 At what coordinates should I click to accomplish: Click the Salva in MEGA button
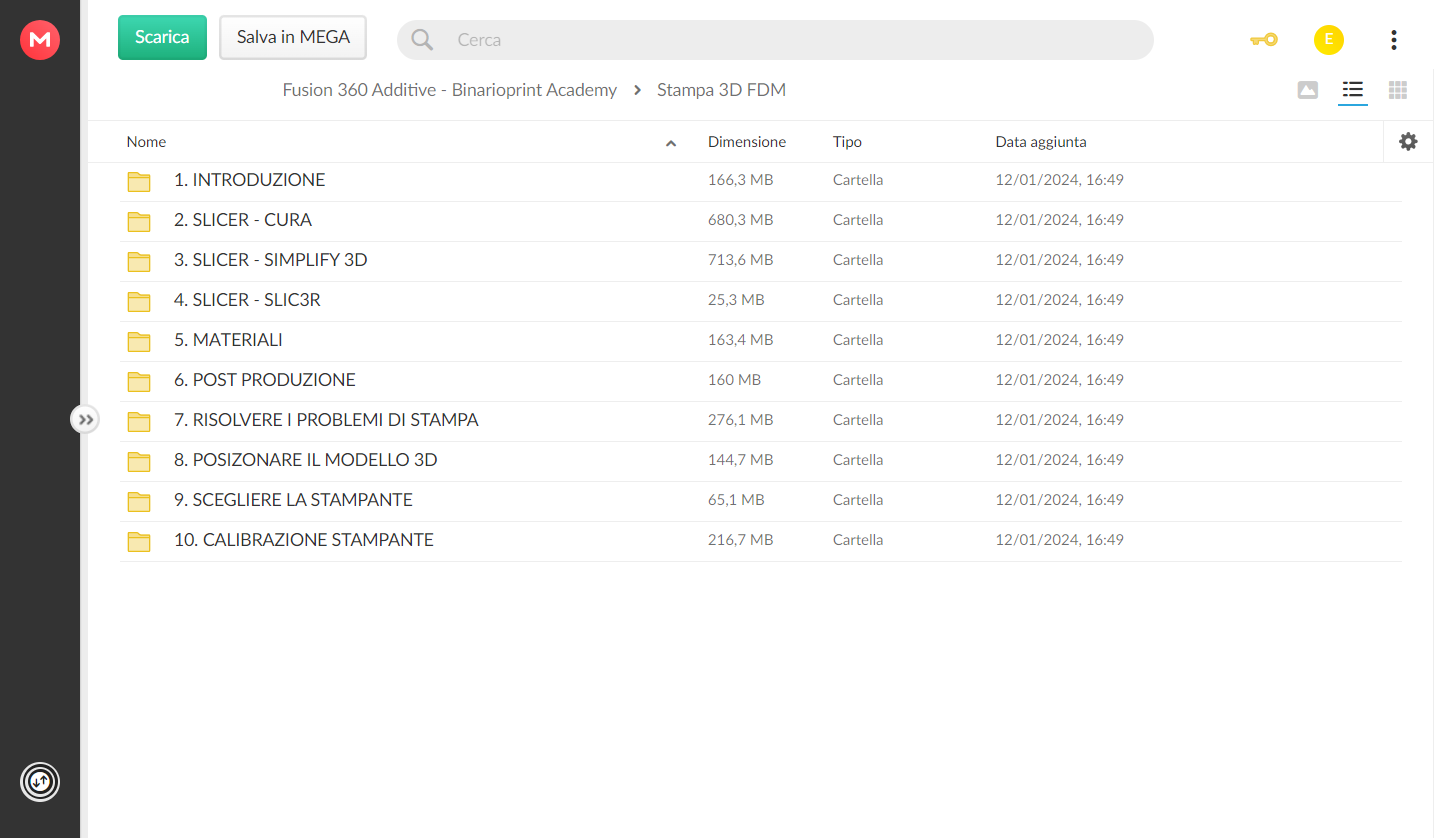point(293,38)
